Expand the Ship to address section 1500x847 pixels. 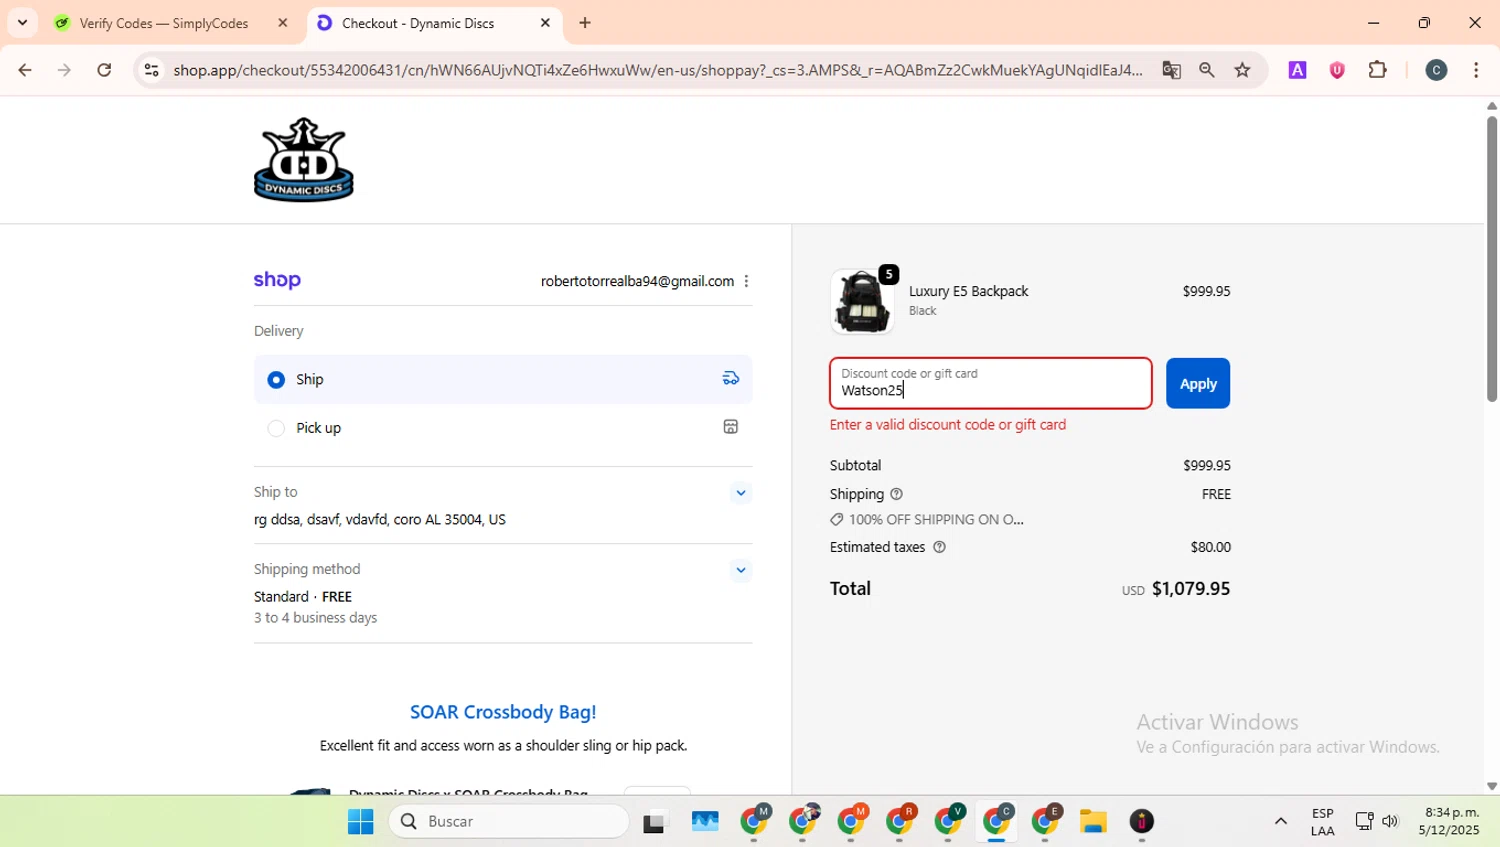pos(740,493)
